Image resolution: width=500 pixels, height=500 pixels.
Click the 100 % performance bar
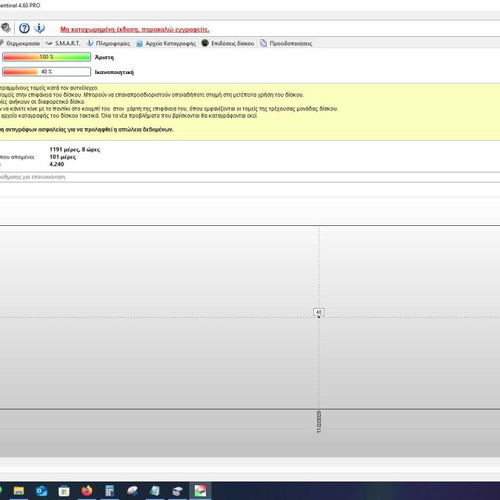coord(46,57)
